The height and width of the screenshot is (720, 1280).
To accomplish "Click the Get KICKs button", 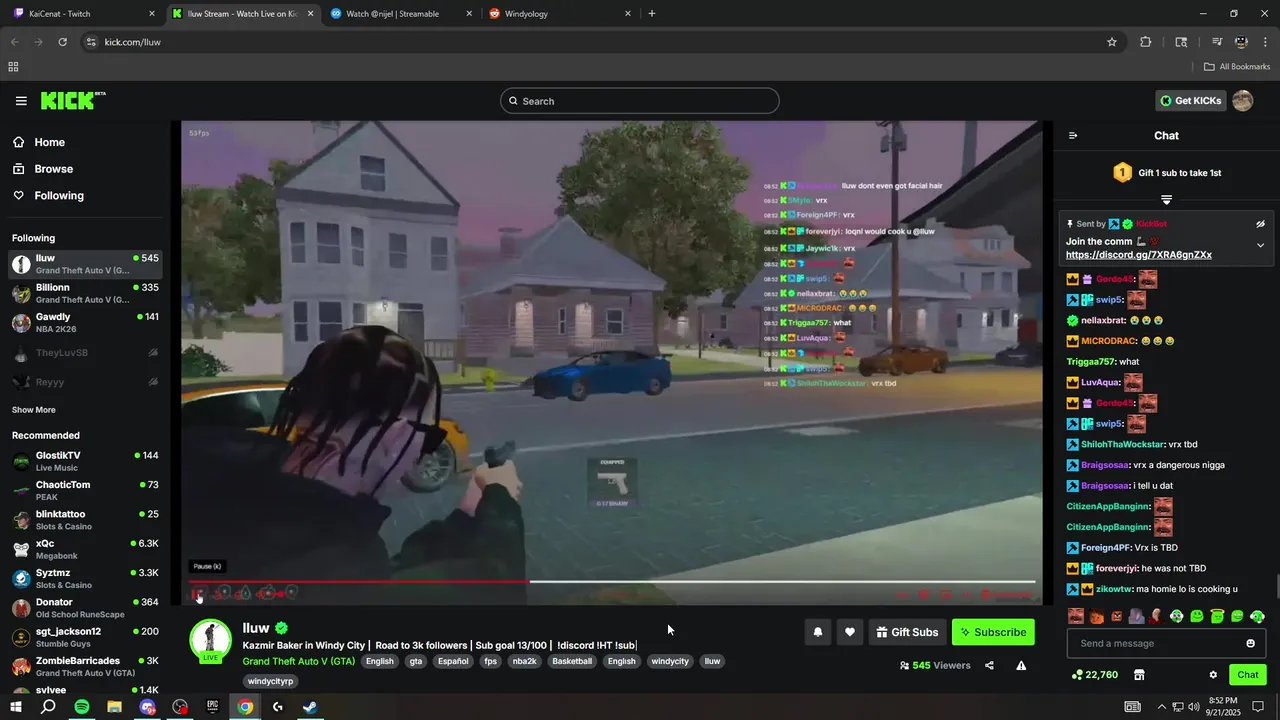I will (1190, 101).
